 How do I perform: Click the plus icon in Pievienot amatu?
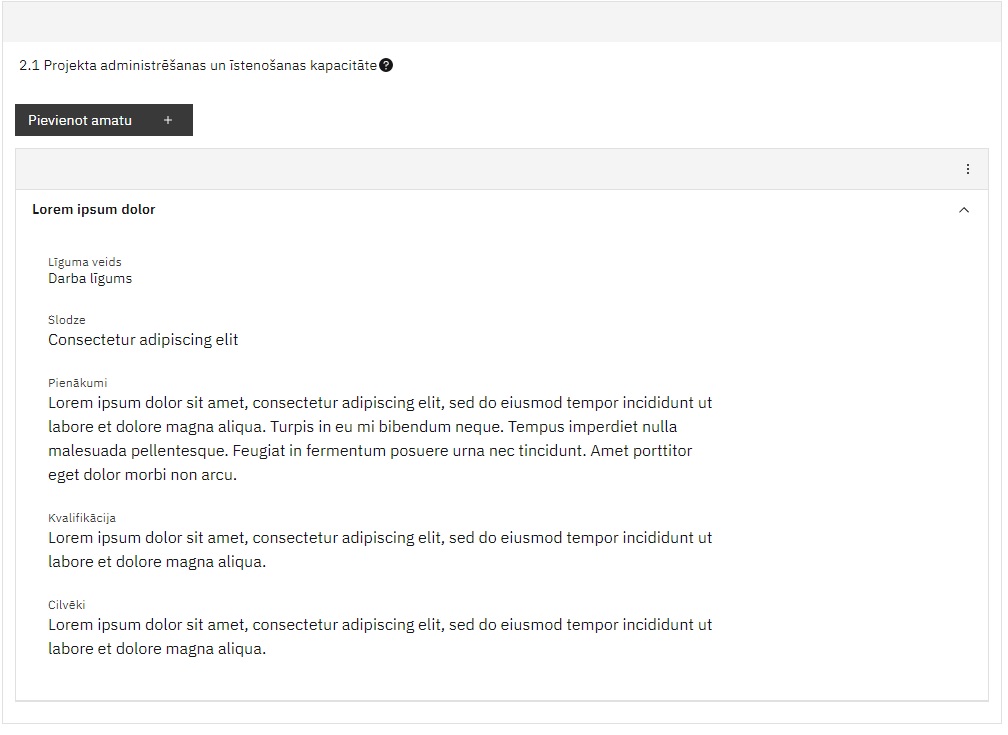[168, 120]
